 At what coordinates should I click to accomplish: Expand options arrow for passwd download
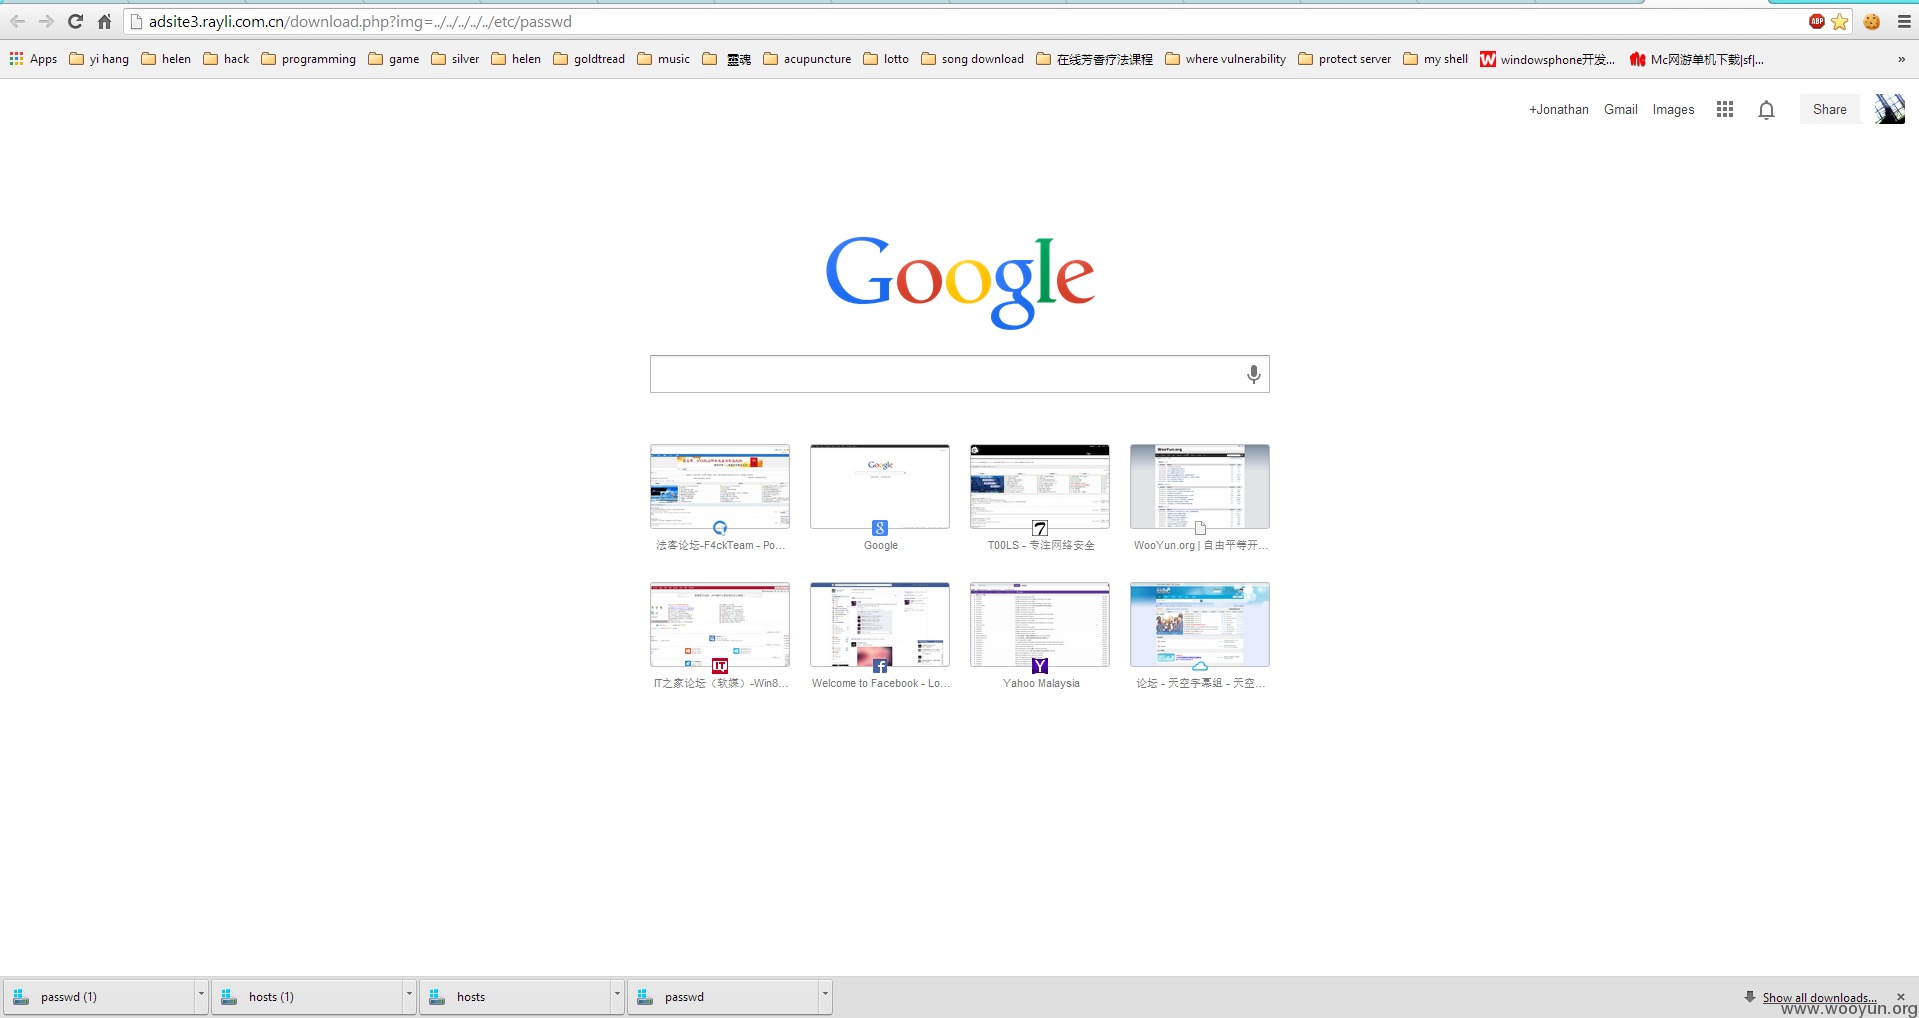pyautogui.click(x=825, y=996)
